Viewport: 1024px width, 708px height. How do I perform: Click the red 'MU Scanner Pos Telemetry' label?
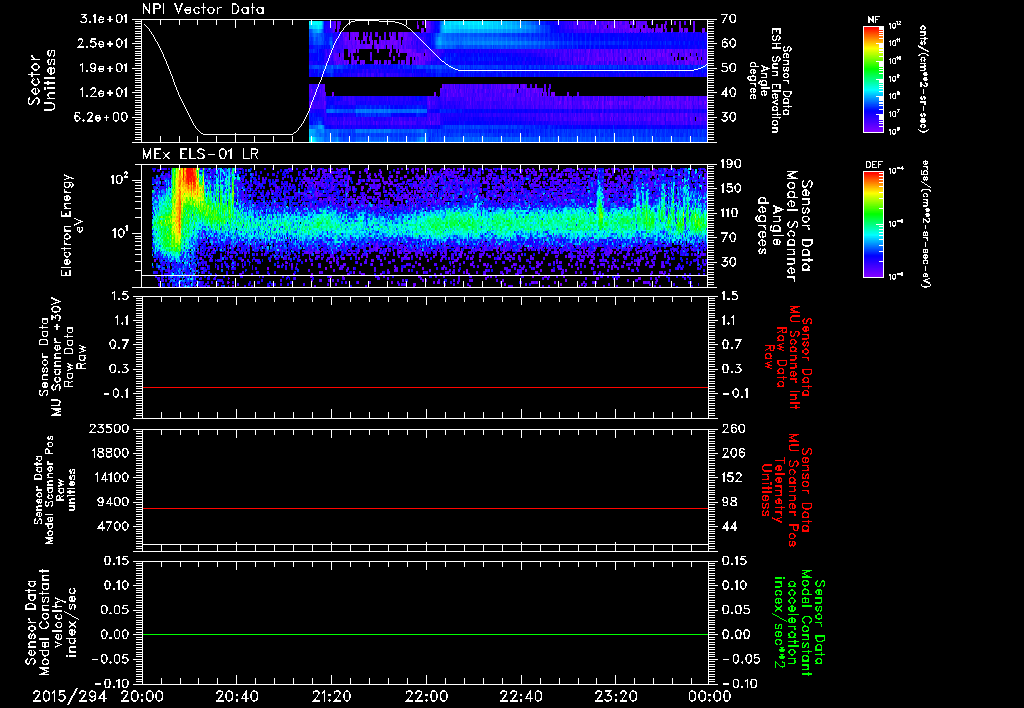tap(786, 490)
